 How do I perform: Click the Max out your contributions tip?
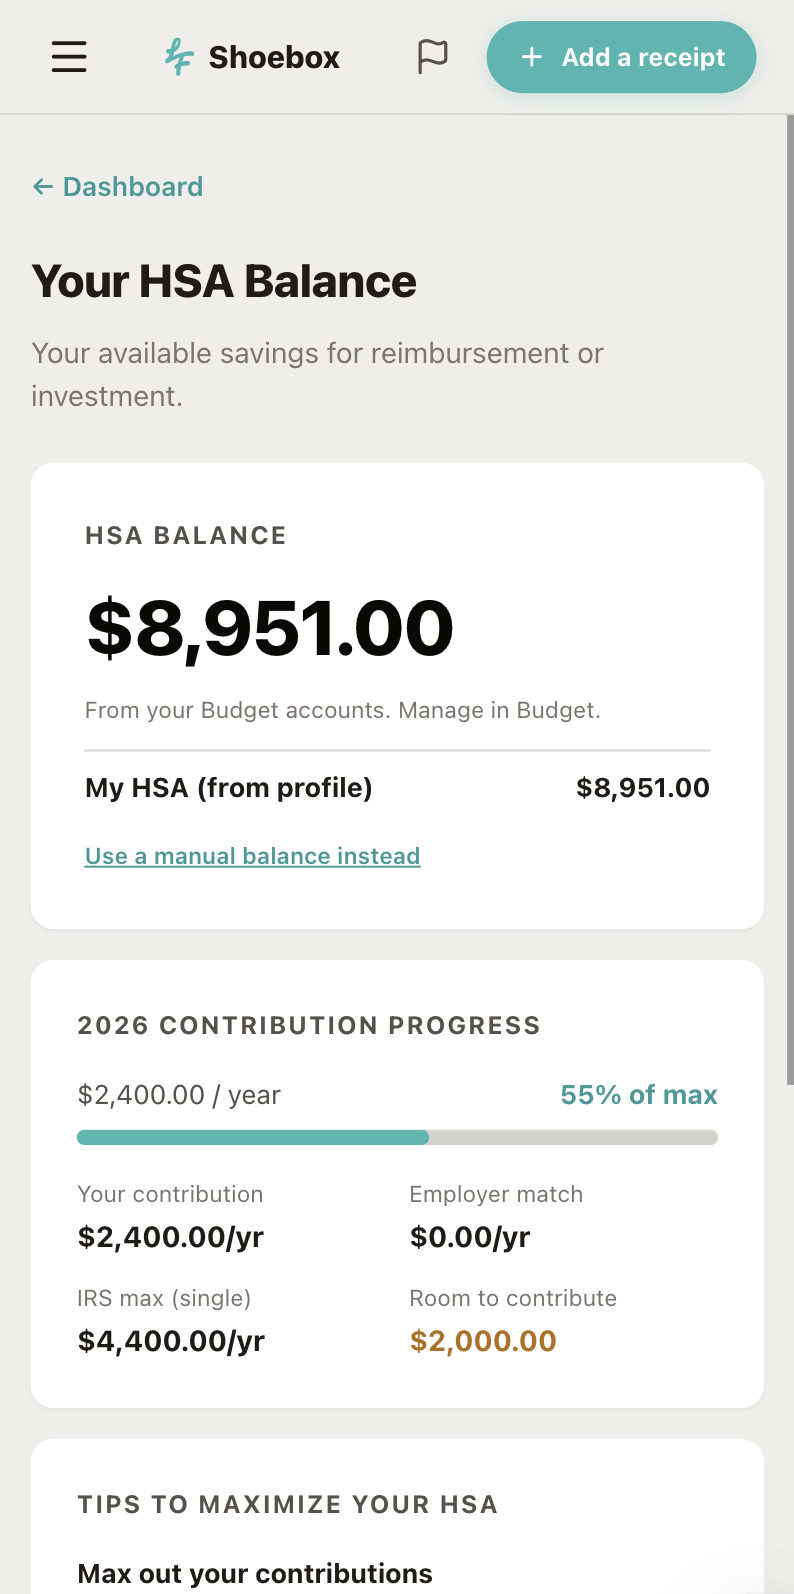[x=255, y=1573]
